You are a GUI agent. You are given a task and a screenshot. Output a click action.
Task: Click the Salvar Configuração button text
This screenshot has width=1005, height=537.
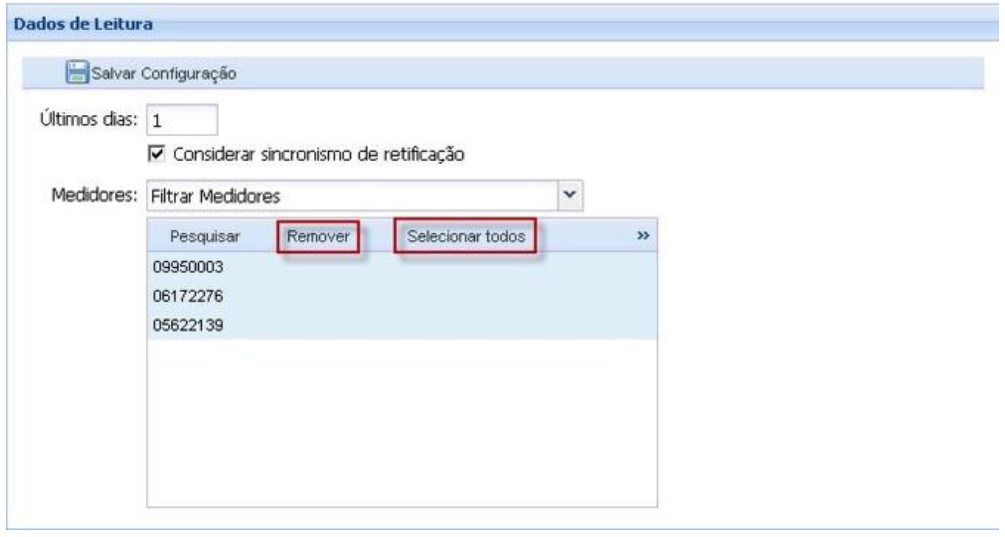(161, 74)
